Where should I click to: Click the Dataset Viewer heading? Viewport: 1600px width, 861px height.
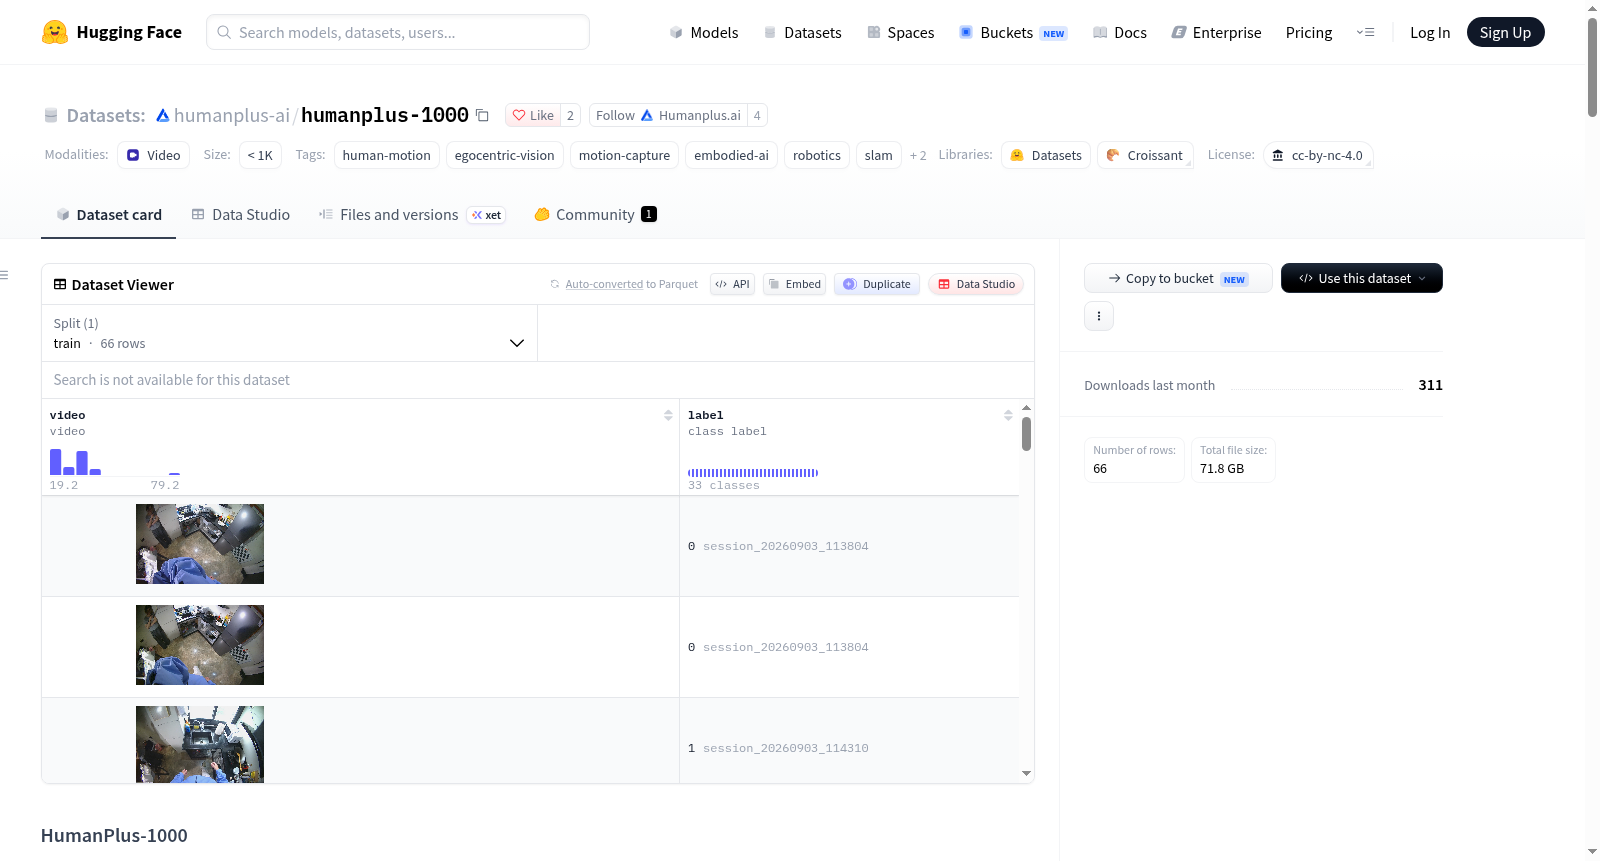click(123, 285)
